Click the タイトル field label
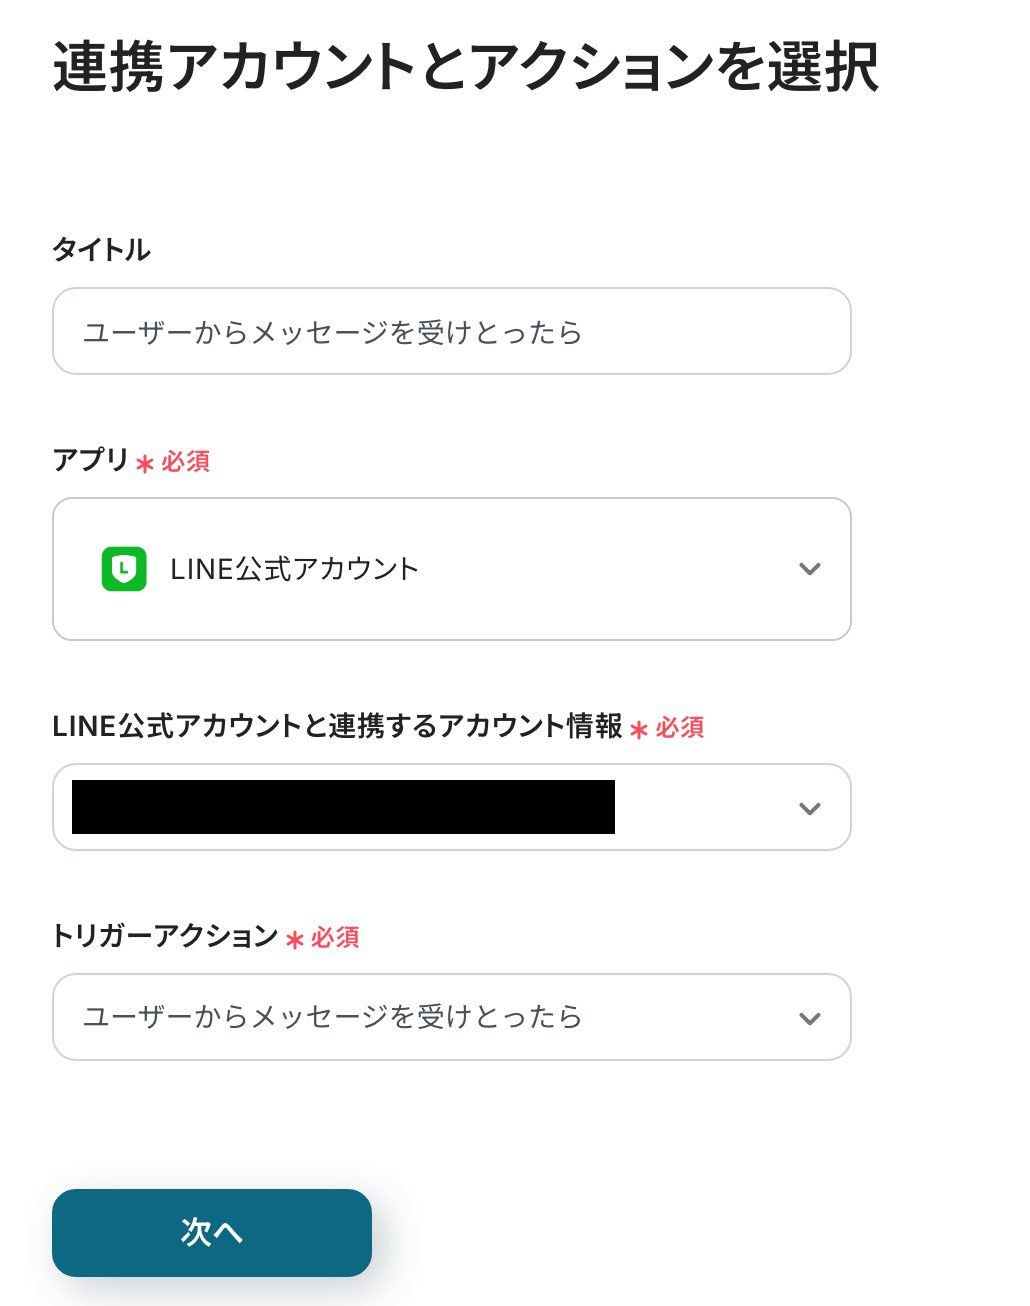Screen dimensions: 1030x1306 point(101,249)
